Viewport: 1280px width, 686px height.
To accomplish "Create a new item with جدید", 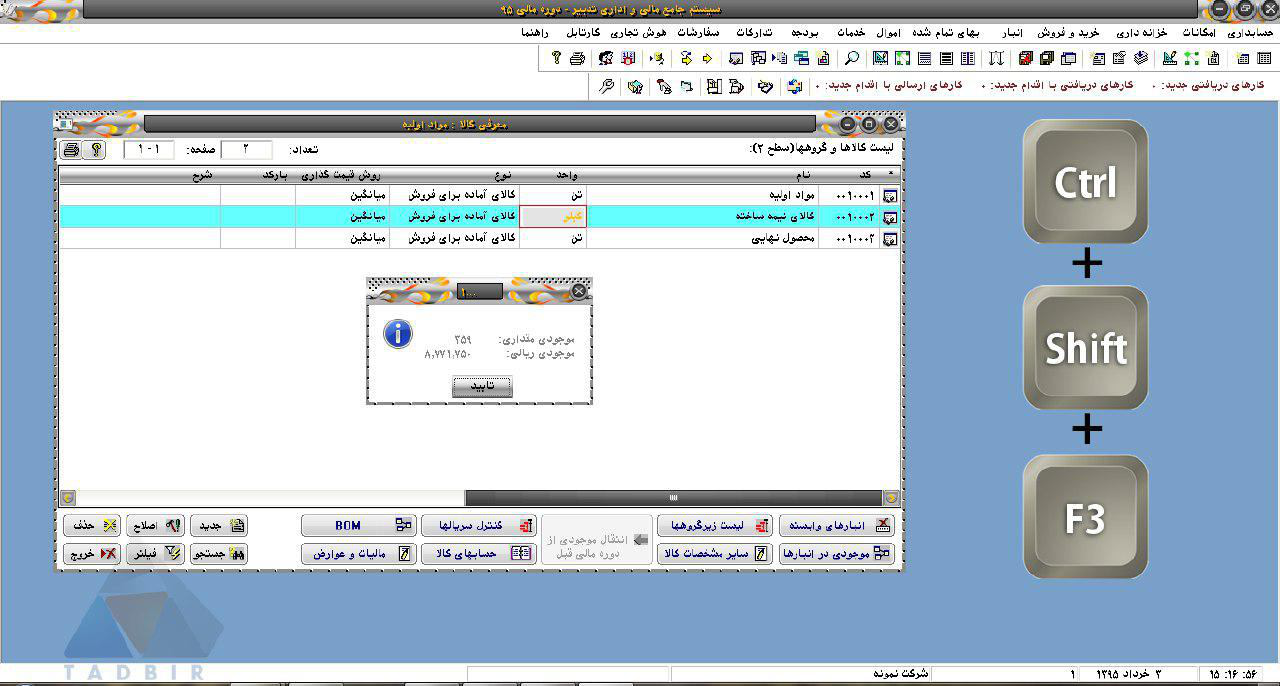I will click(218, 525).
